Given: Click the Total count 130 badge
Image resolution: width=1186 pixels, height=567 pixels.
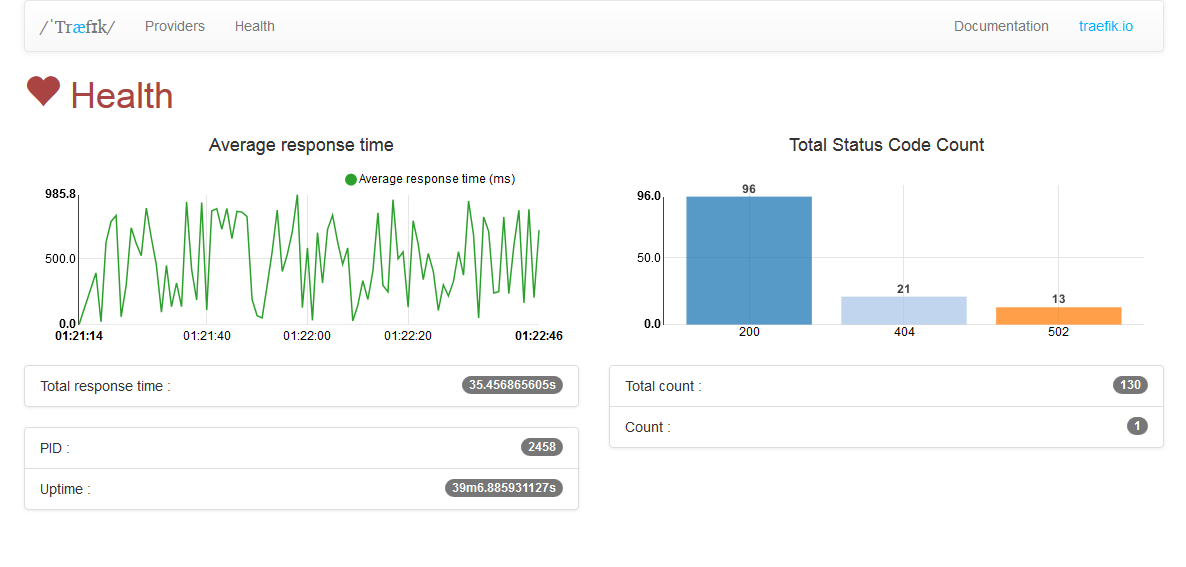Looking at the screenshot, I should click(1130, 385).
